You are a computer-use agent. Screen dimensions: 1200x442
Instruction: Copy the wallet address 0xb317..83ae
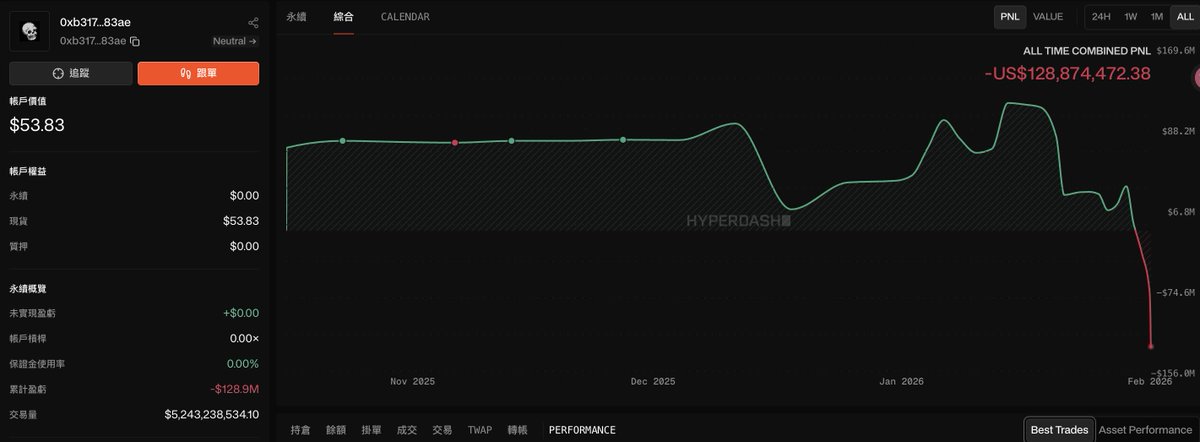pos(135,41)
